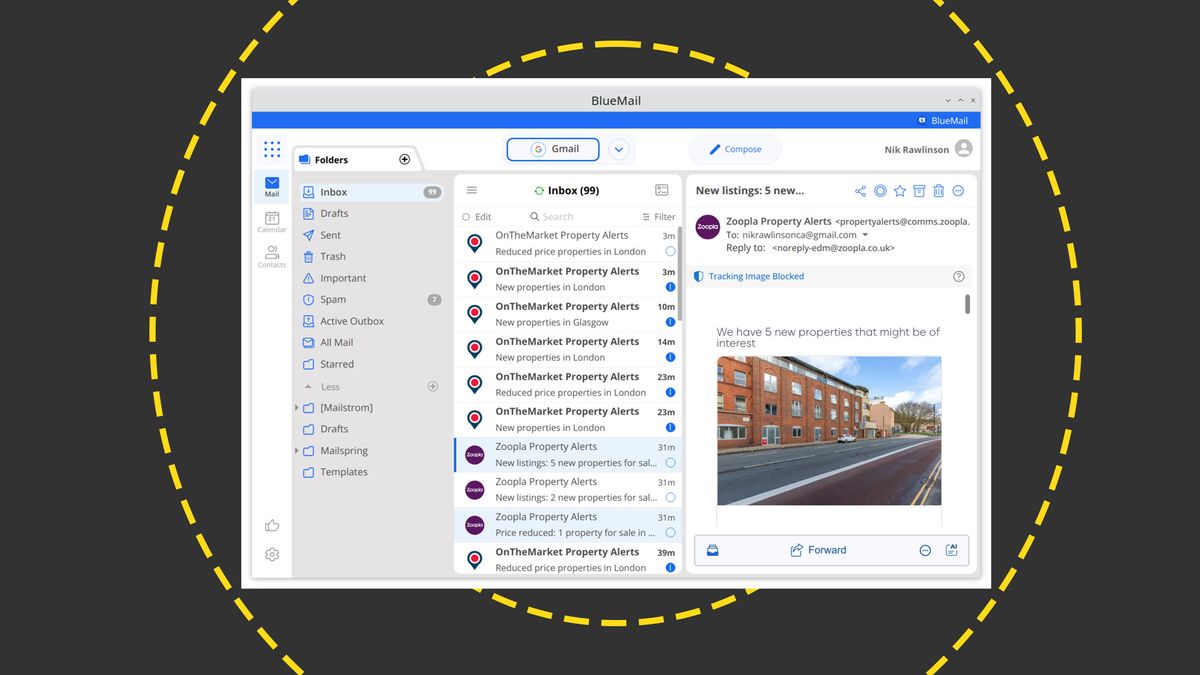This screenshot has height=675, width=1200.
Task: Select the Mail icon in the sidebar
Action: click(271, 186)
